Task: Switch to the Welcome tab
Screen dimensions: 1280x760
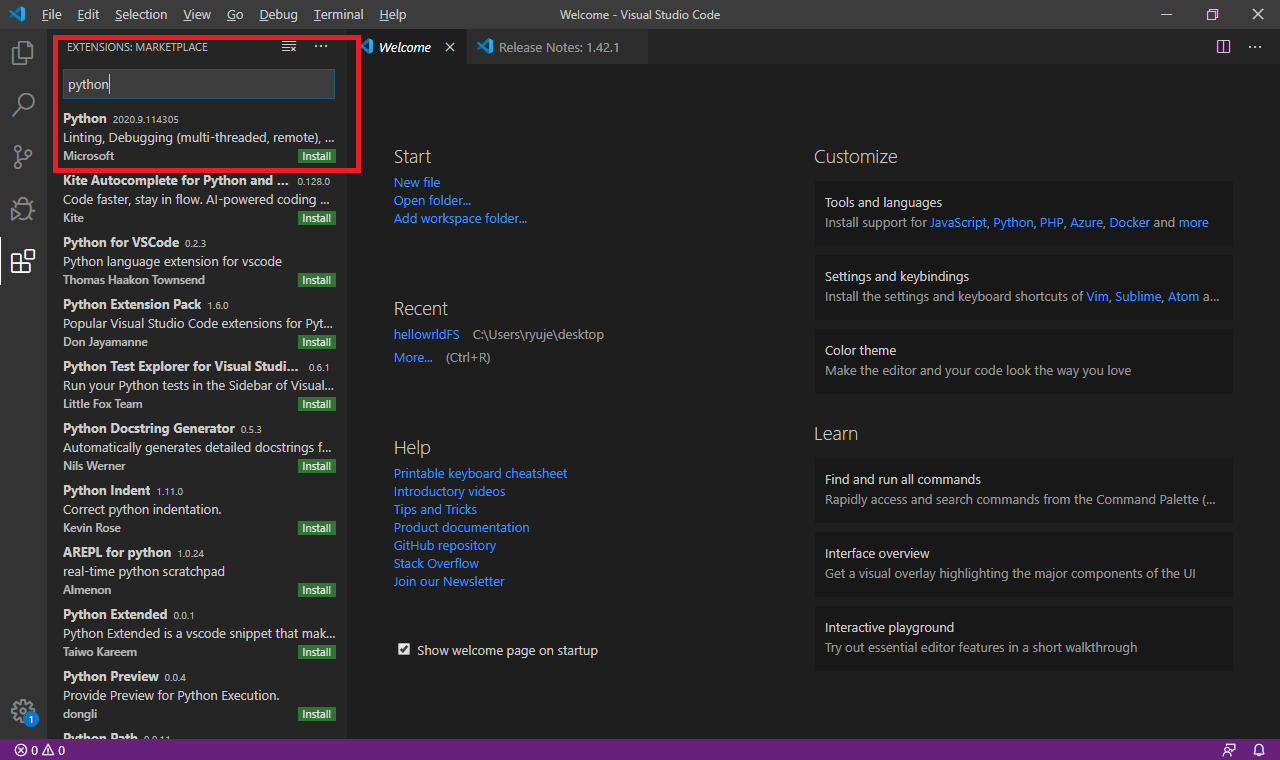Action: point(406,47)
